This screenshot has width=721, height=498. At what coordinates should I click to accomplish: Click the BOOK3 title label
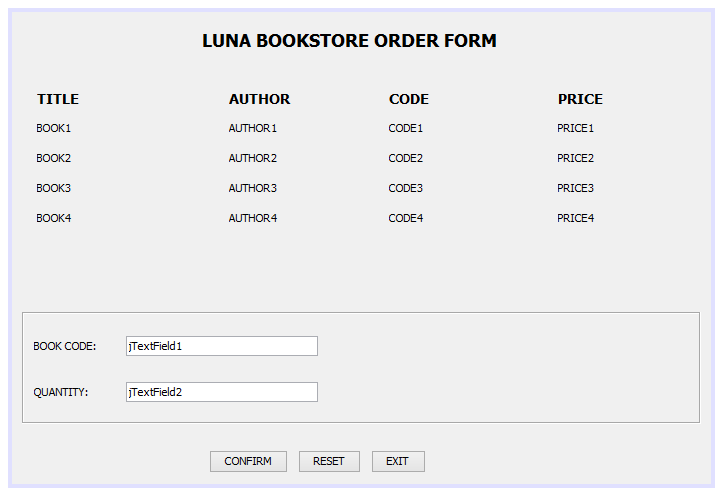54,188
